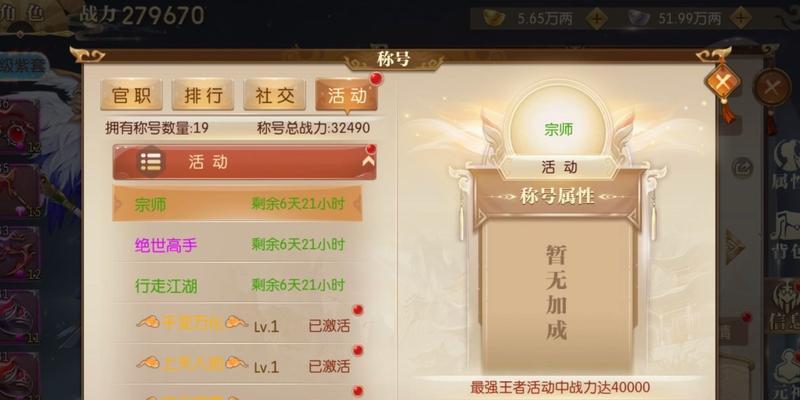Tap the plus icon beside 5.65万两

tap(596, 18)
